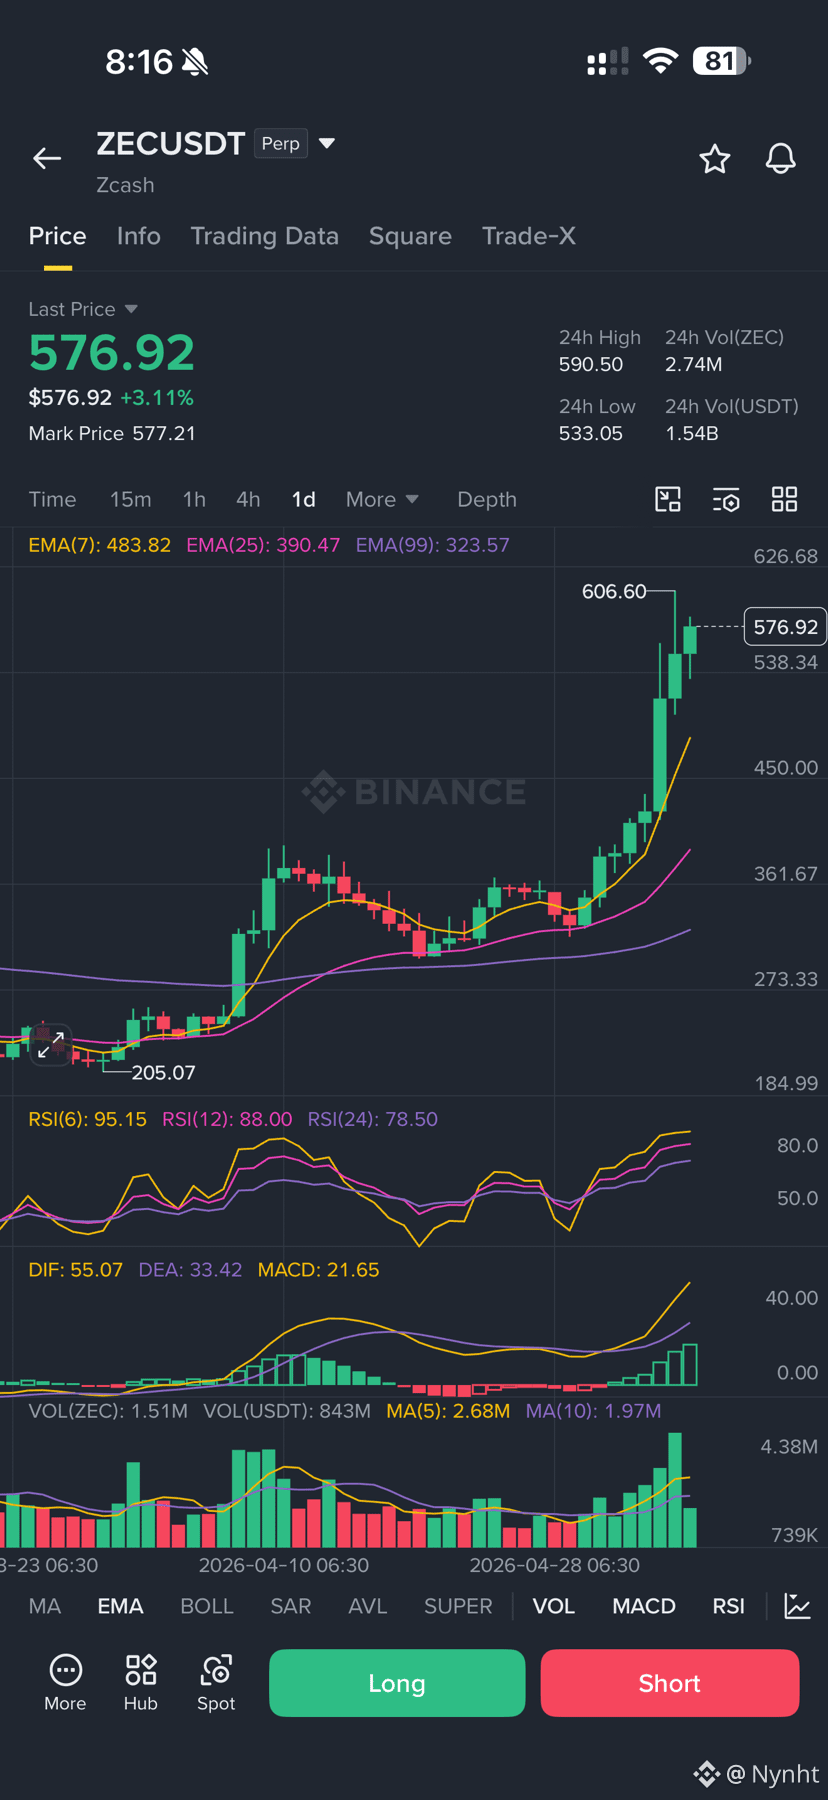Toggle the VOL sub-indicator
The image size is (828, 1800).
click(x=553, y=1606)
